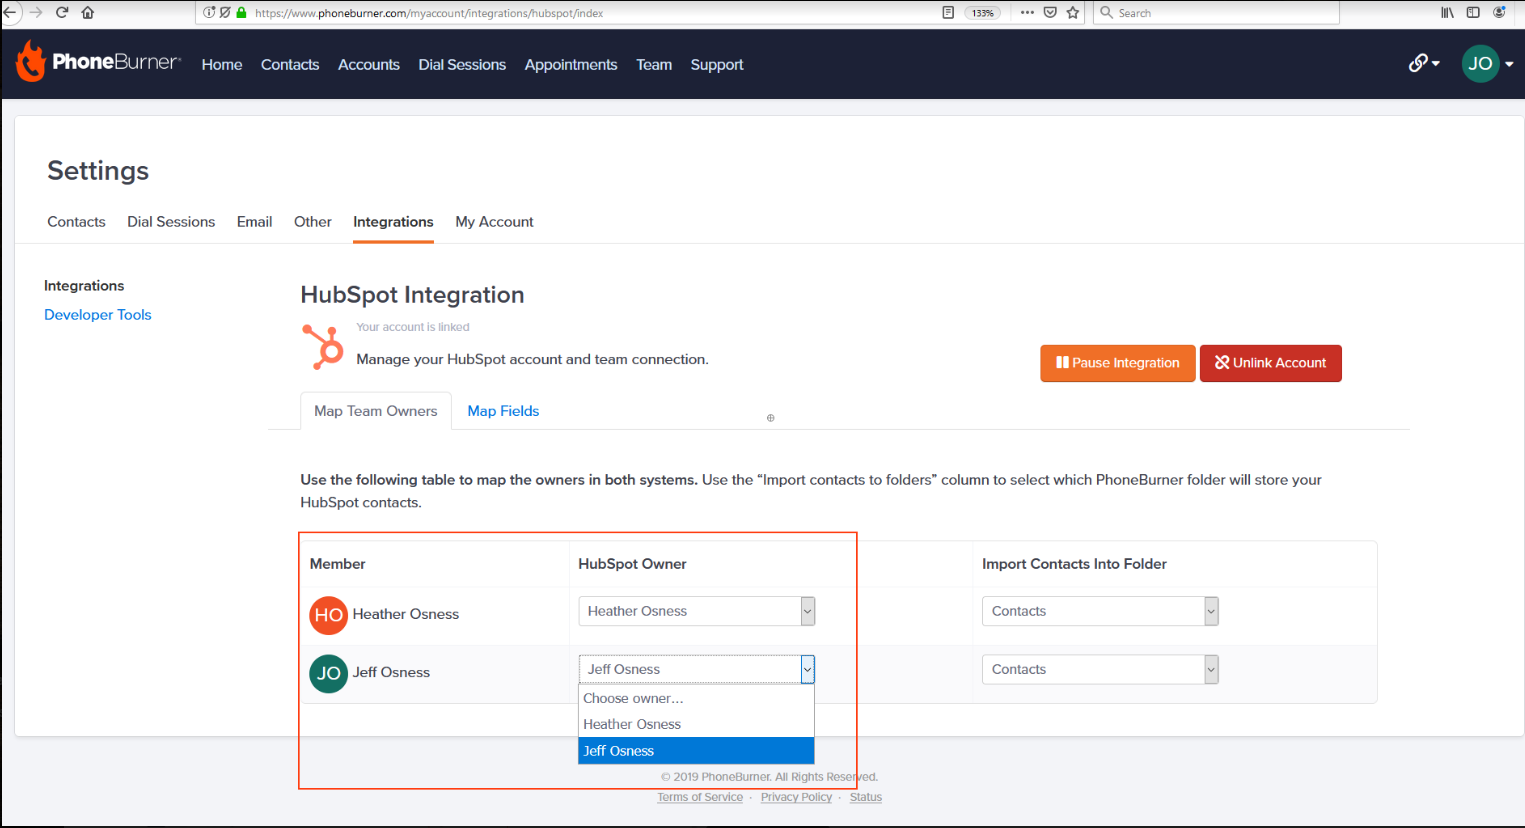
Task: Click the tracking protection shield icon
Action: click(x=225, y=13)
